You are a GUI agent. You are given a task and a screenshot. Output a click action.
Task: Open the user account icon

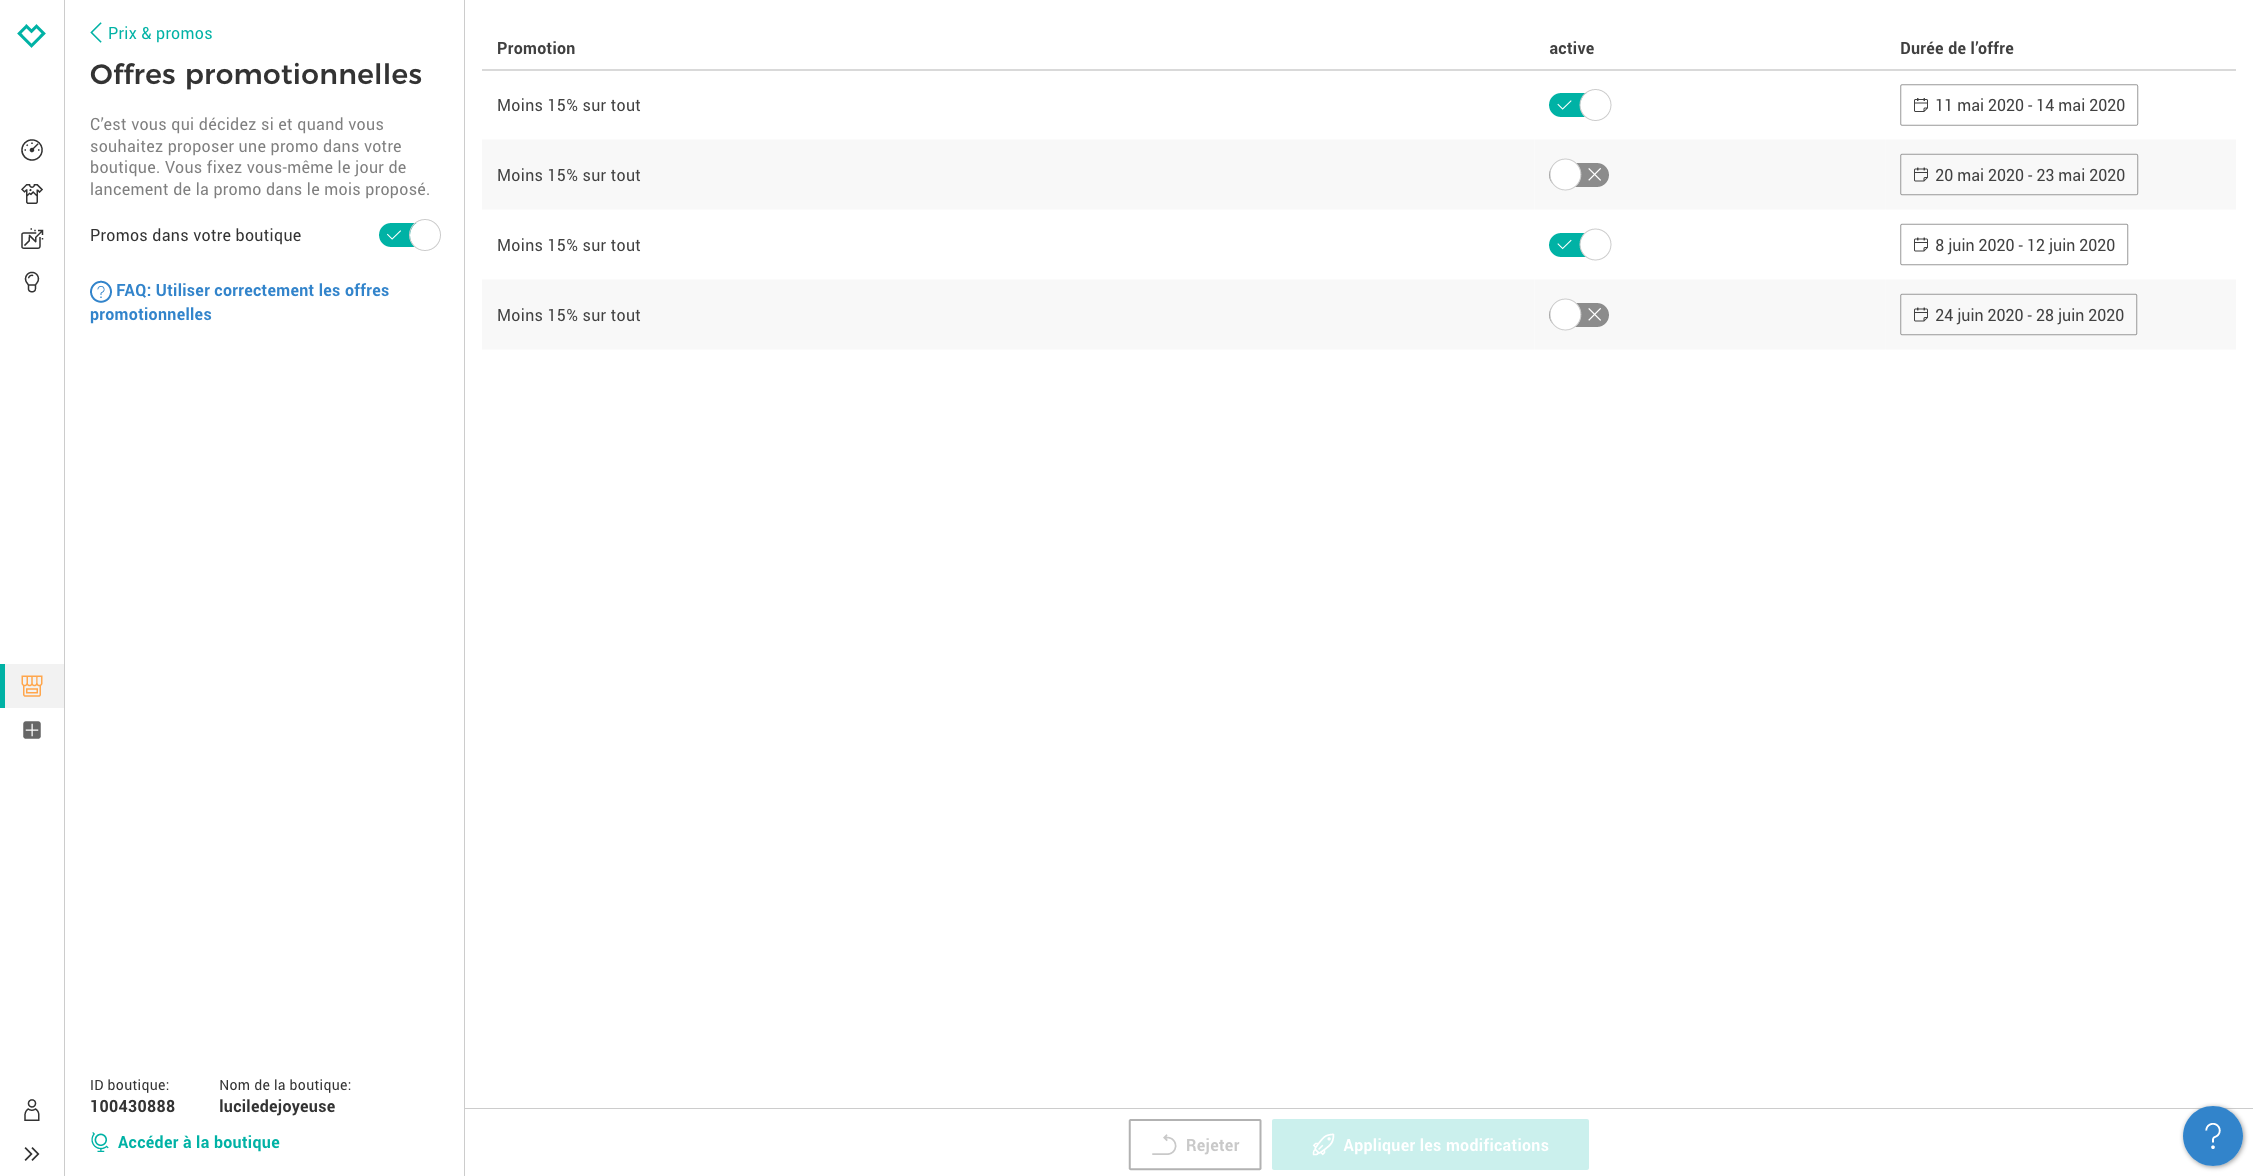tap(32, 1110)
